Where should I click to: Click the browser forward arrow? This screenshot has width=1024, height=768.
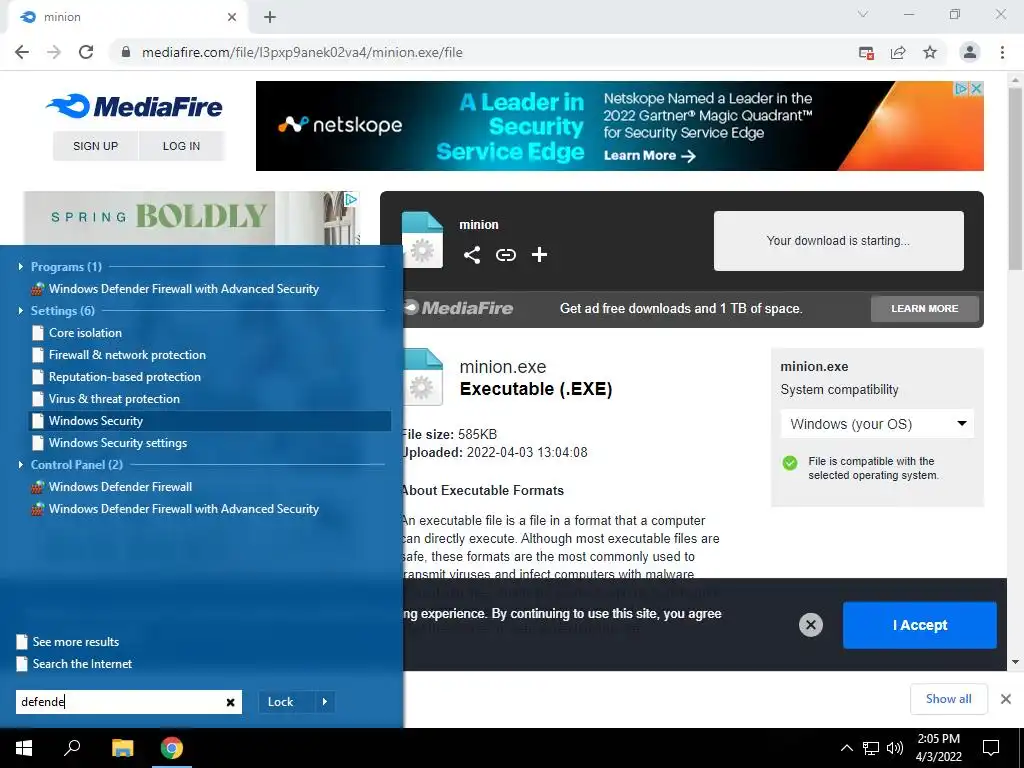point(54,52)
